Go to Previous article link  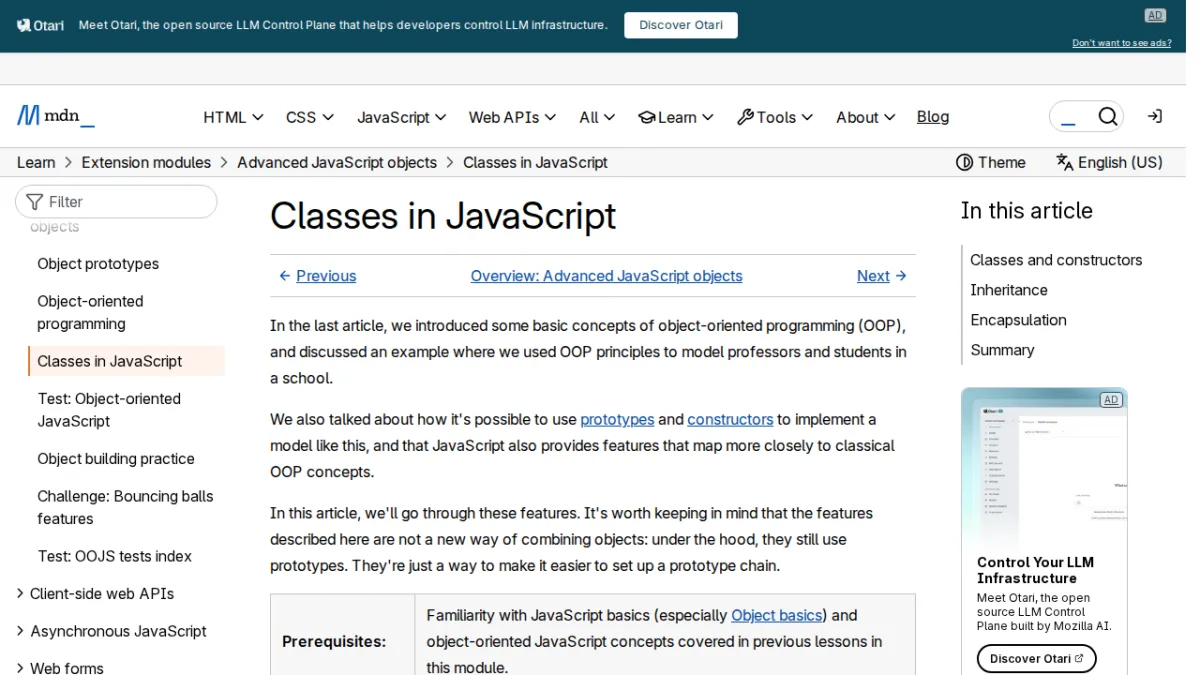(317, 276)
